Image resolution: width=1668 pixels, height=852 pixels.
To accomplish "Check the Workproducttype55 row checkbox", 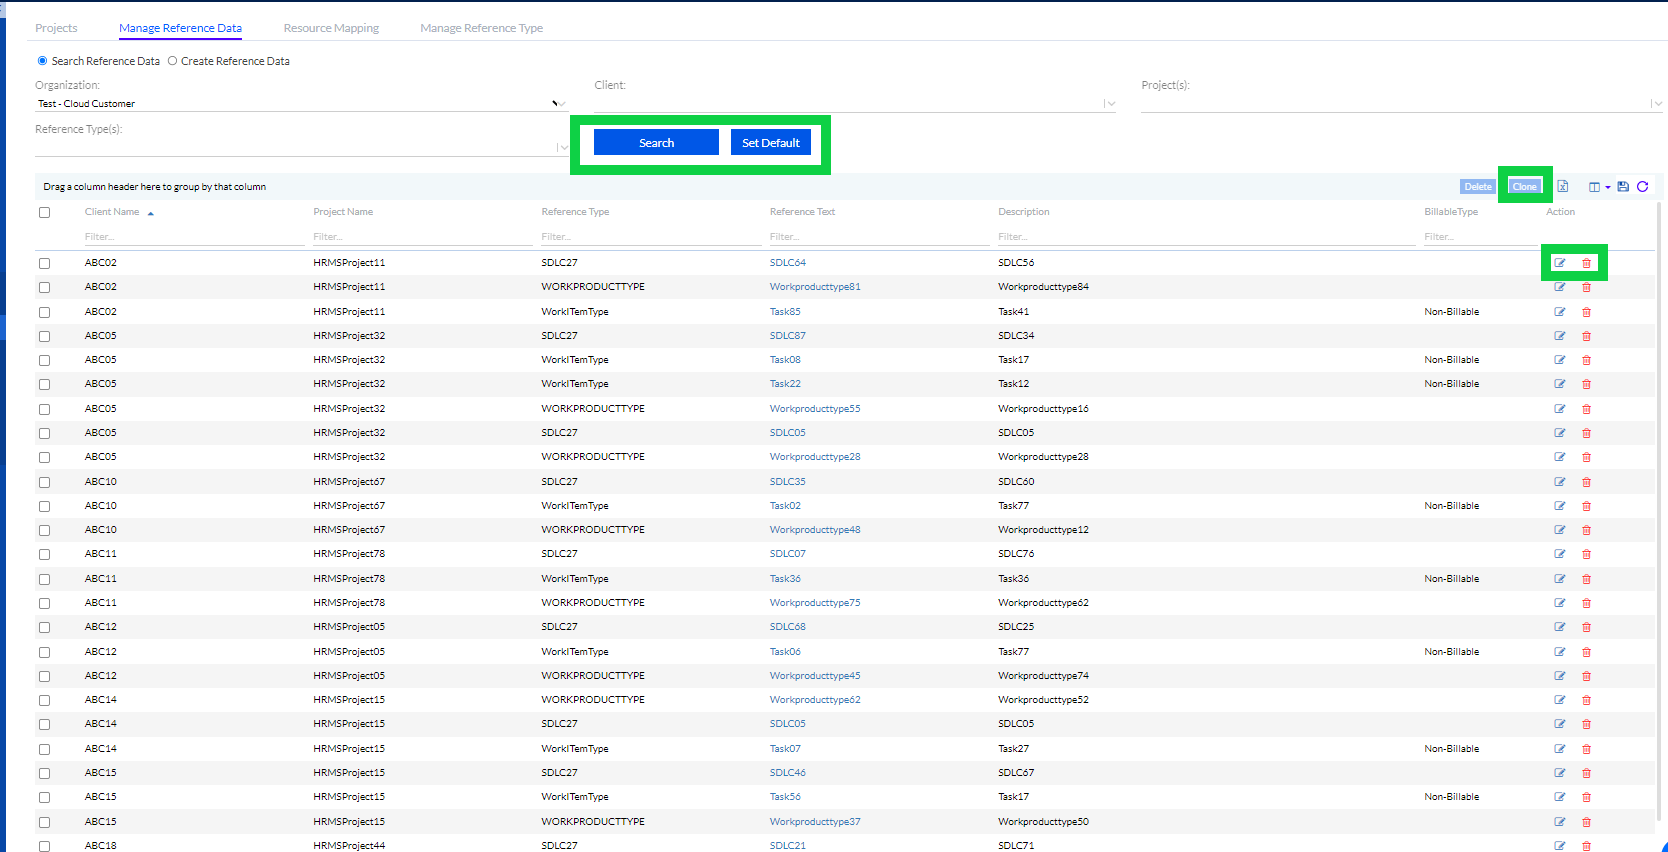I will coord(44,409).
